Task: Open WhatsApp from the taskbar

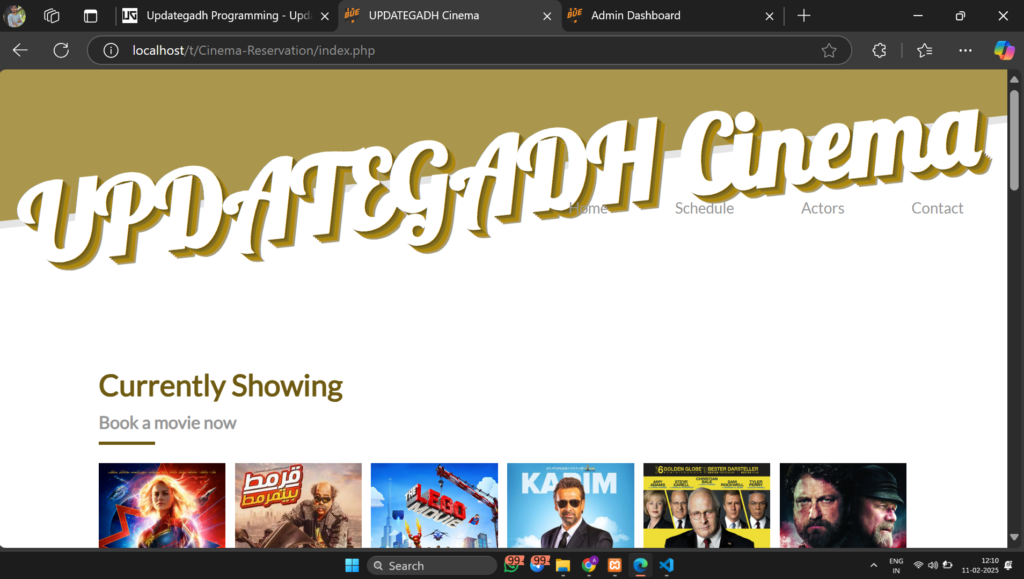Action: [513, 564]
